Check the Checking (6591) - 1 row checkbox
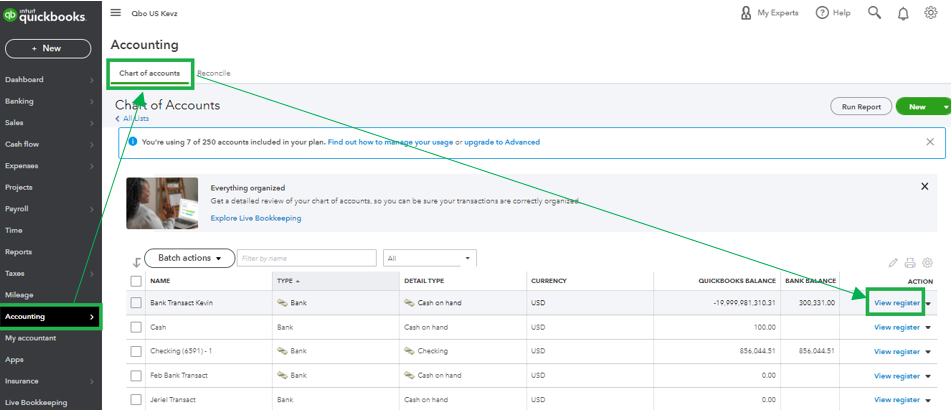 (x=137, y=351)
